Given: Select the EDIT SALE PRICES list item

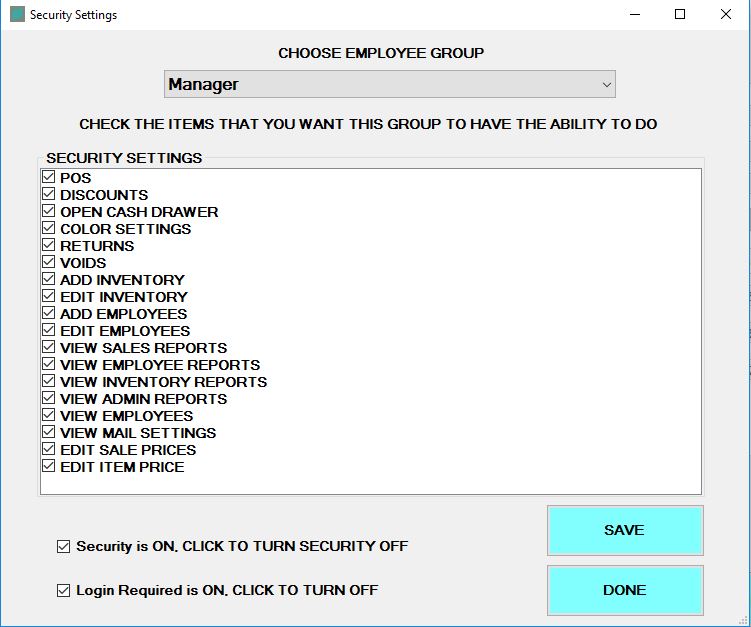Looking at the screenshot, I should [128, 450].
